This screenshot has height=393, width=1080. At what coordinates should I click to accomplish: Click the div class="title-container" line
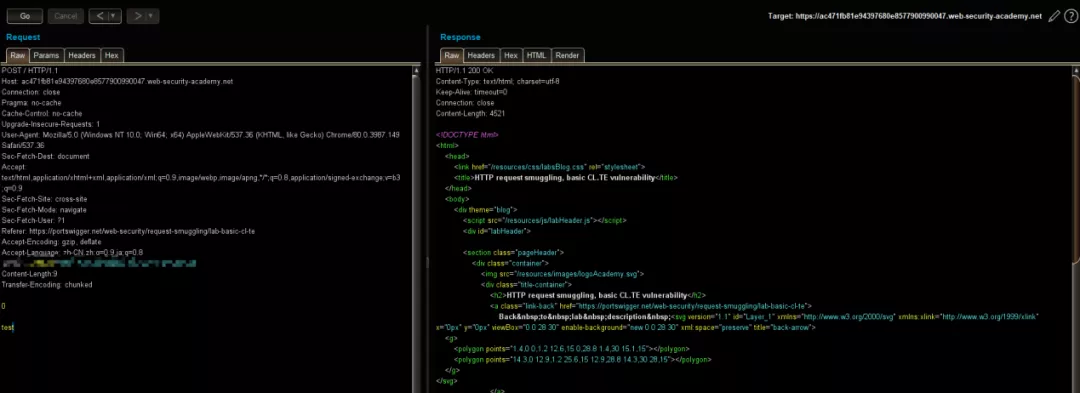coord(527,285)
